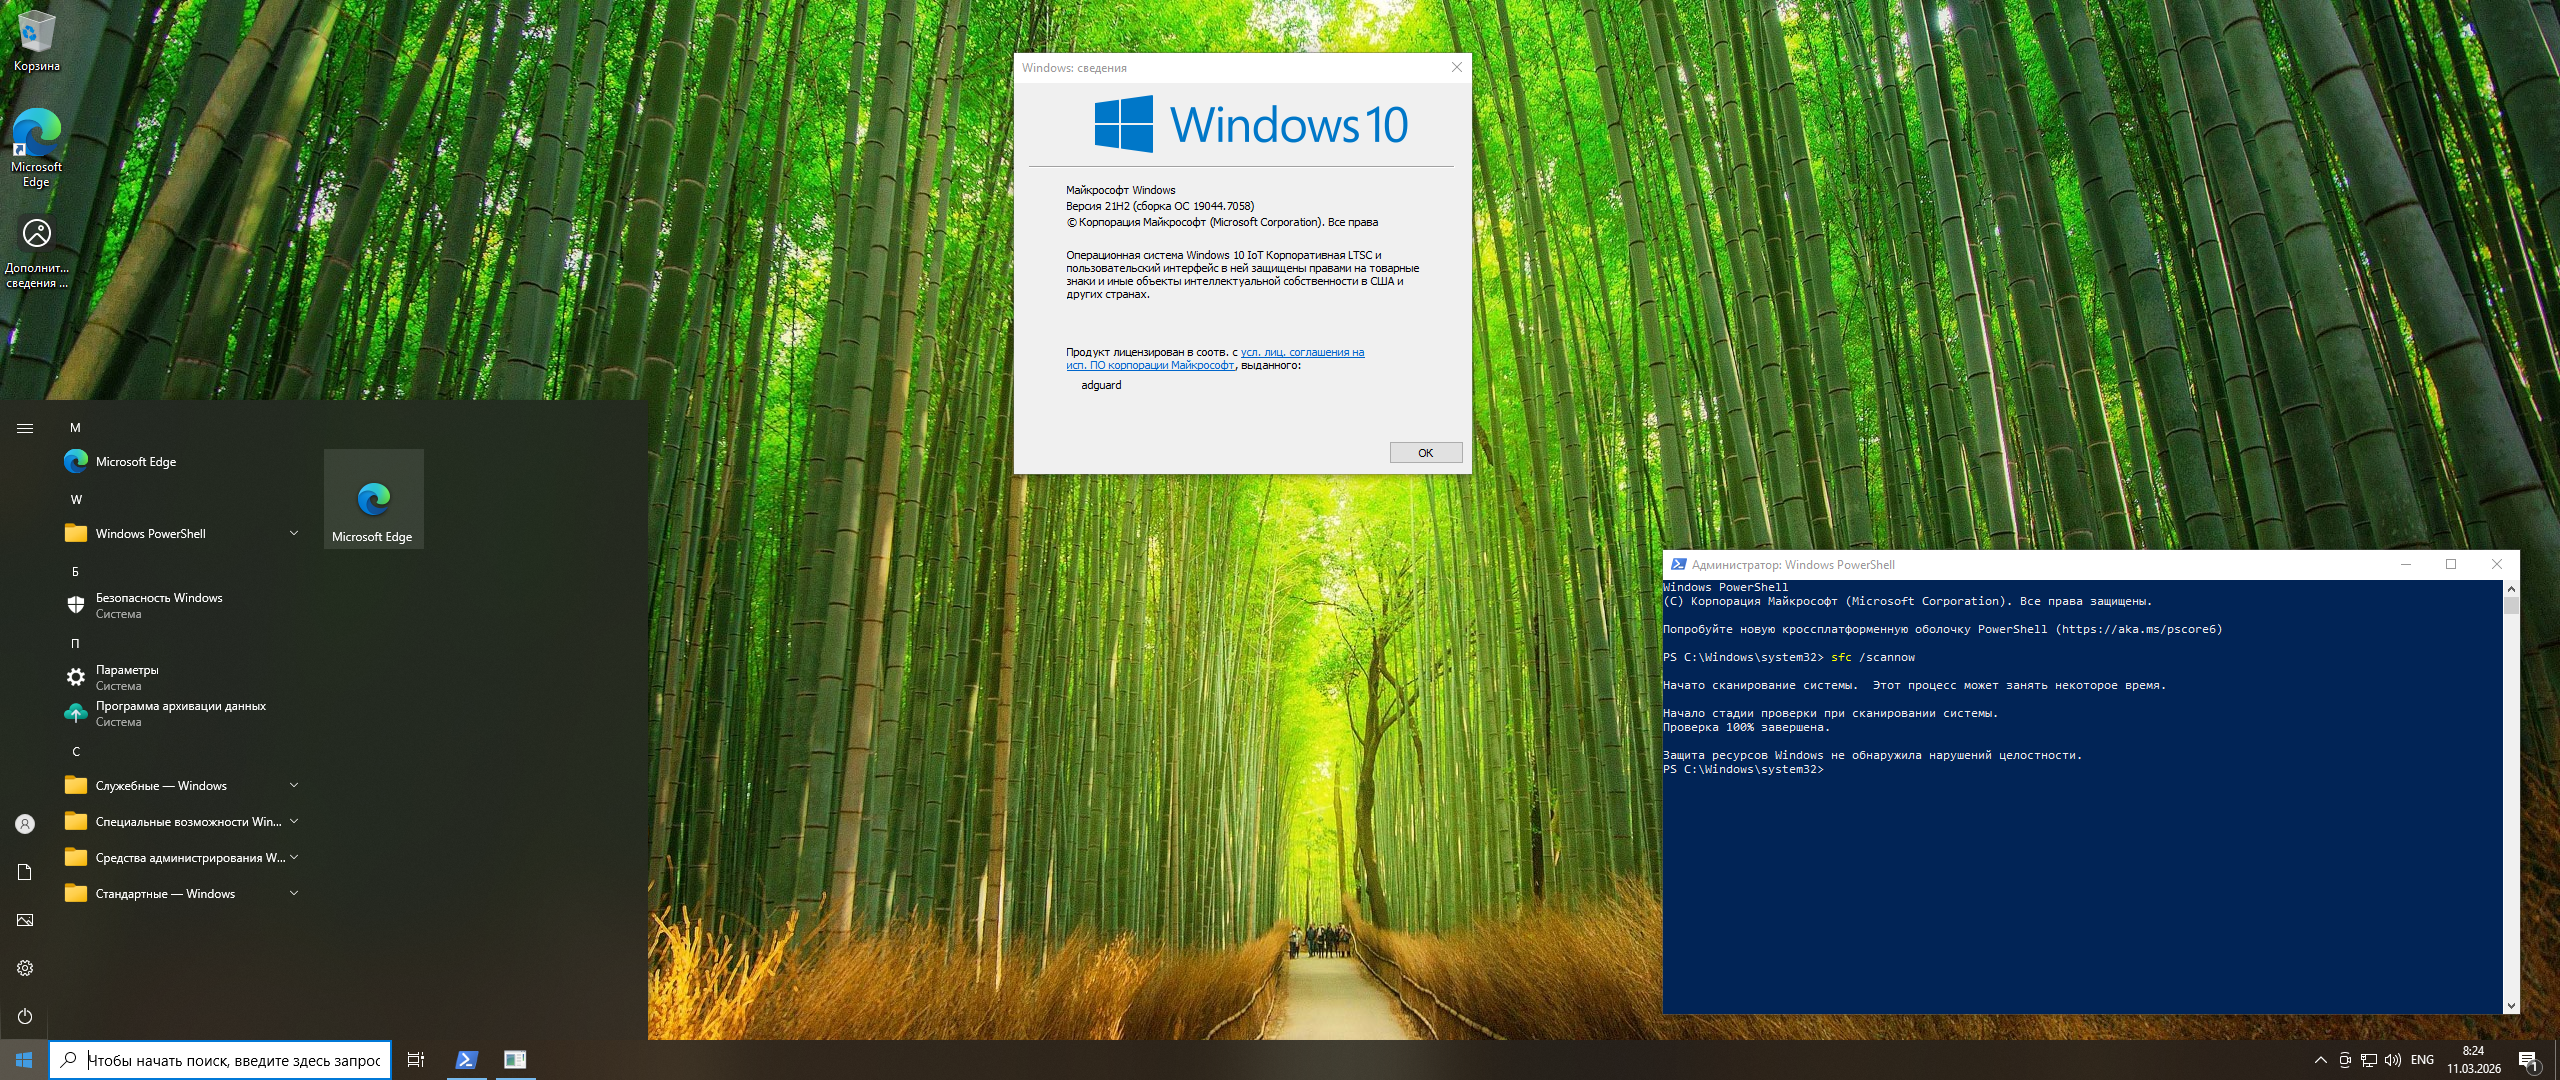Click OK in the Windows info dialog
Screen dimensions: 2560x1080
click(x=1425, y=453)
